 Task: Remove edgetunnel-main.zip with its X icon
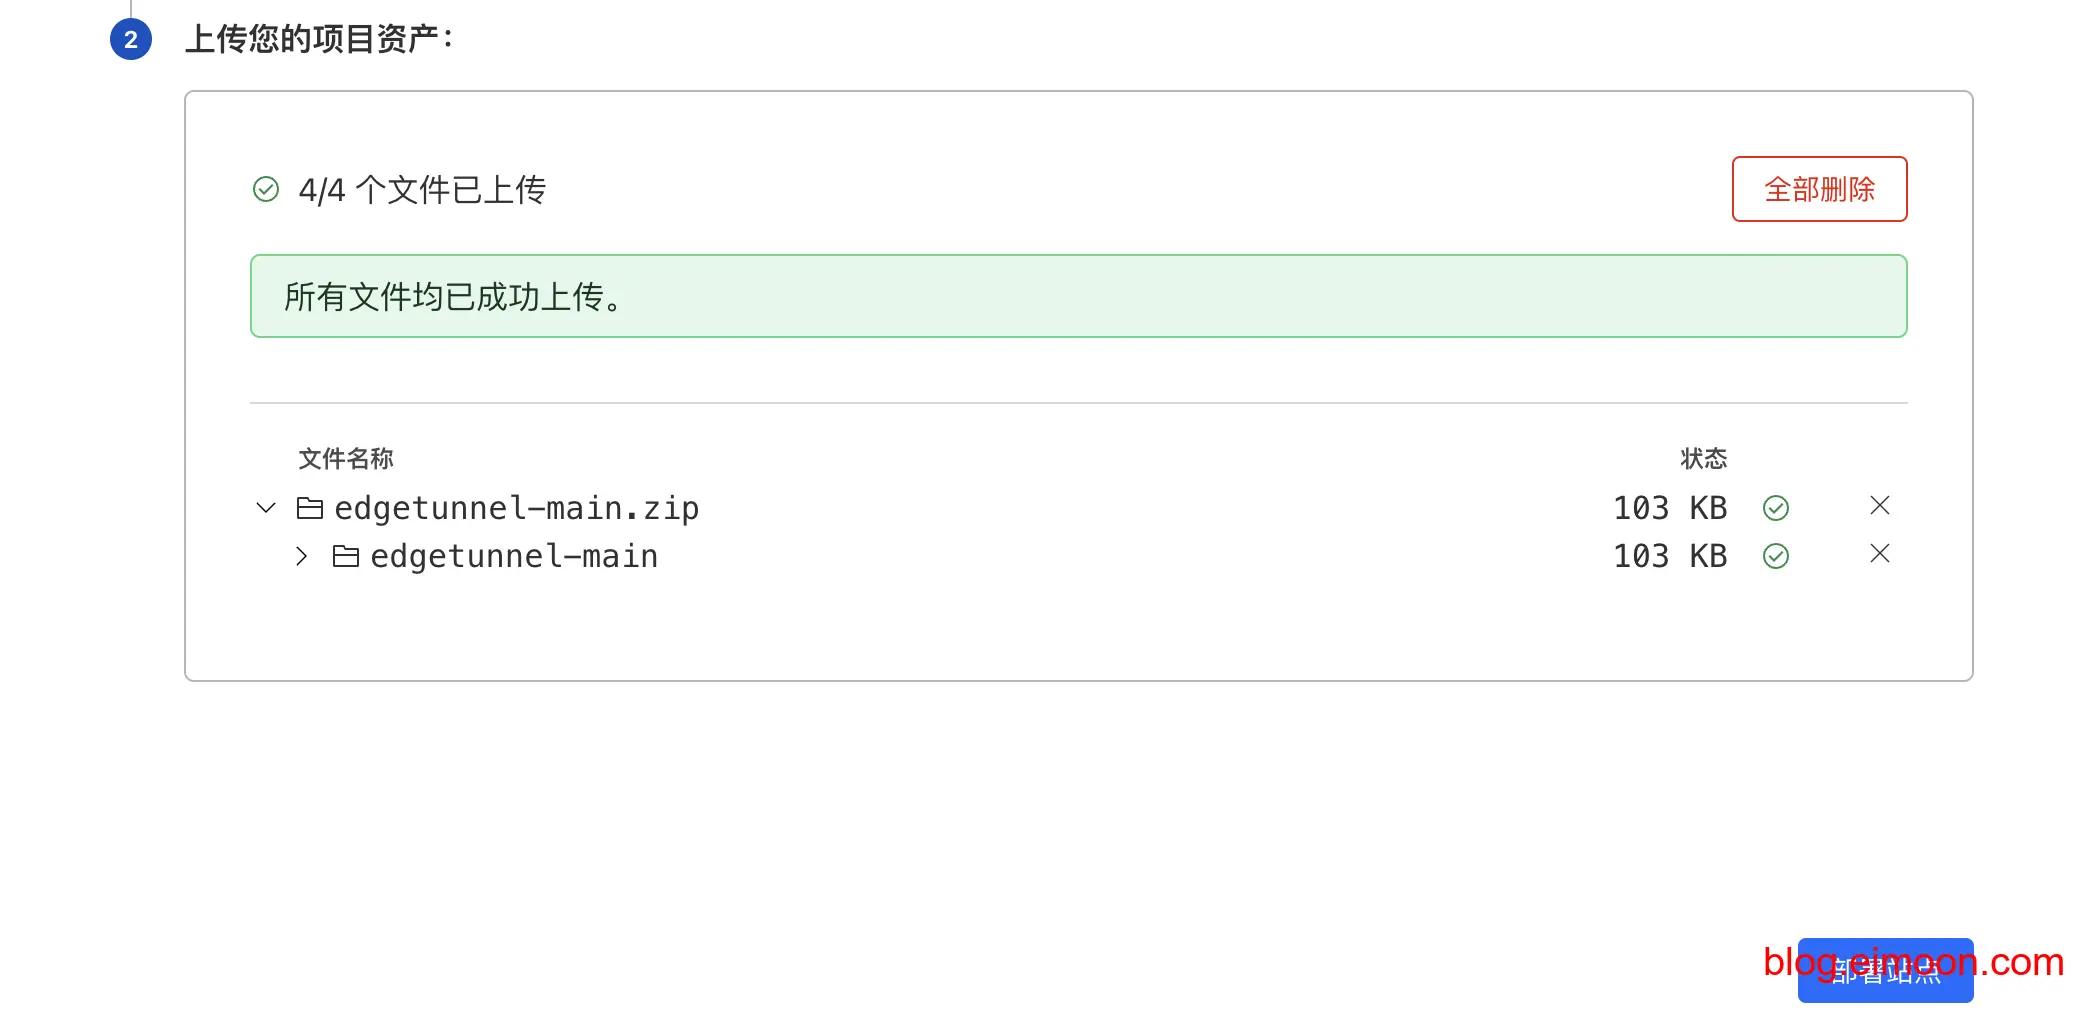click(x=1880, y=506)
